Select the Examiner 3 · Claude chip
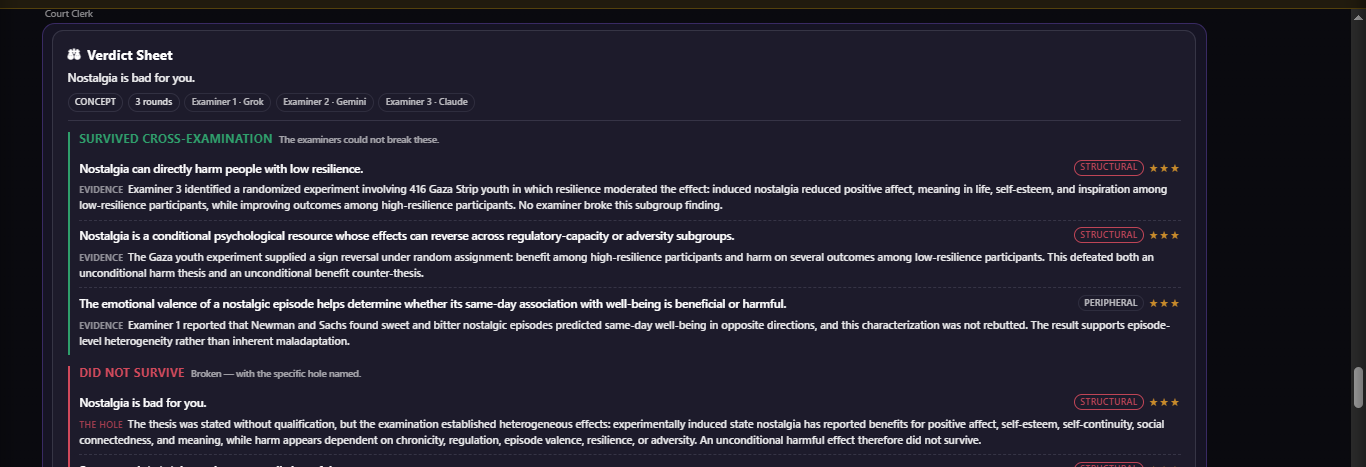The image size is (1366, 467). 426,102
